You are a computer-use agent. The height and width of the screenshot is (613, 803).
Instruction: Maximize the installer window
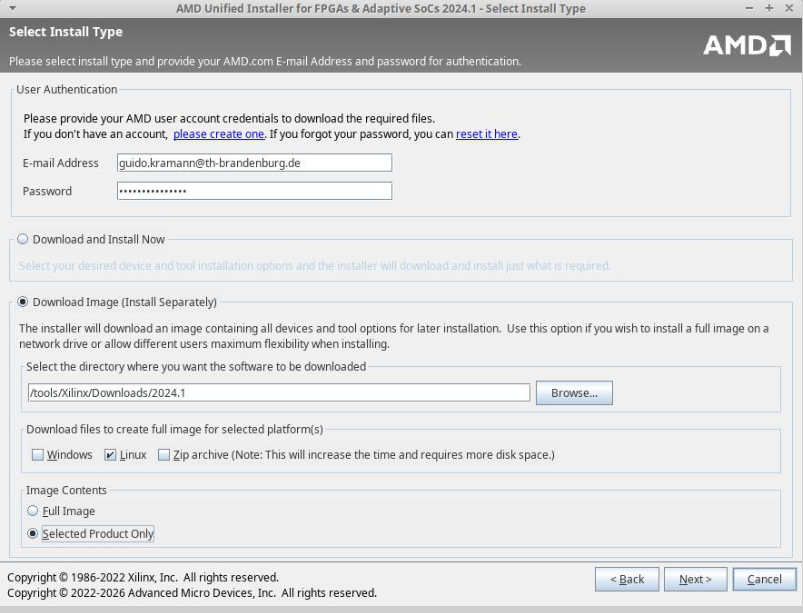pyautogui.click(x=770, y=9)
